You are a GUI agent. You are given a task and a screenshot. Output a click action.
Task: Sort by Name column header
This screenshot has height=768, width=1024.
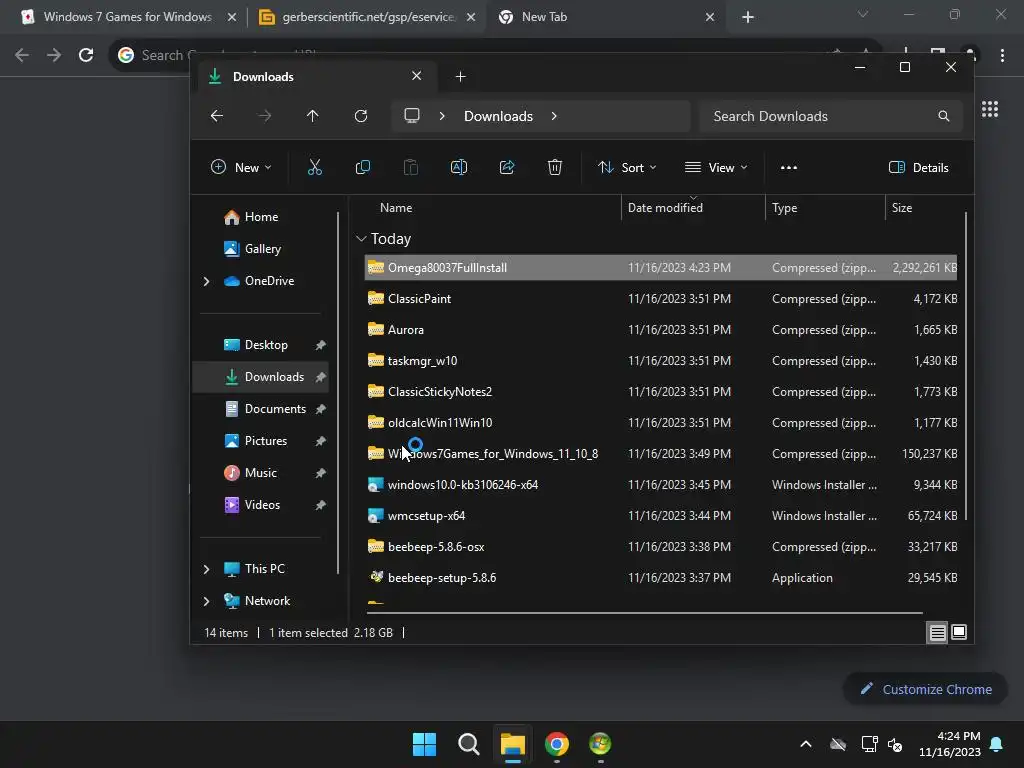[x=396, y=208]
